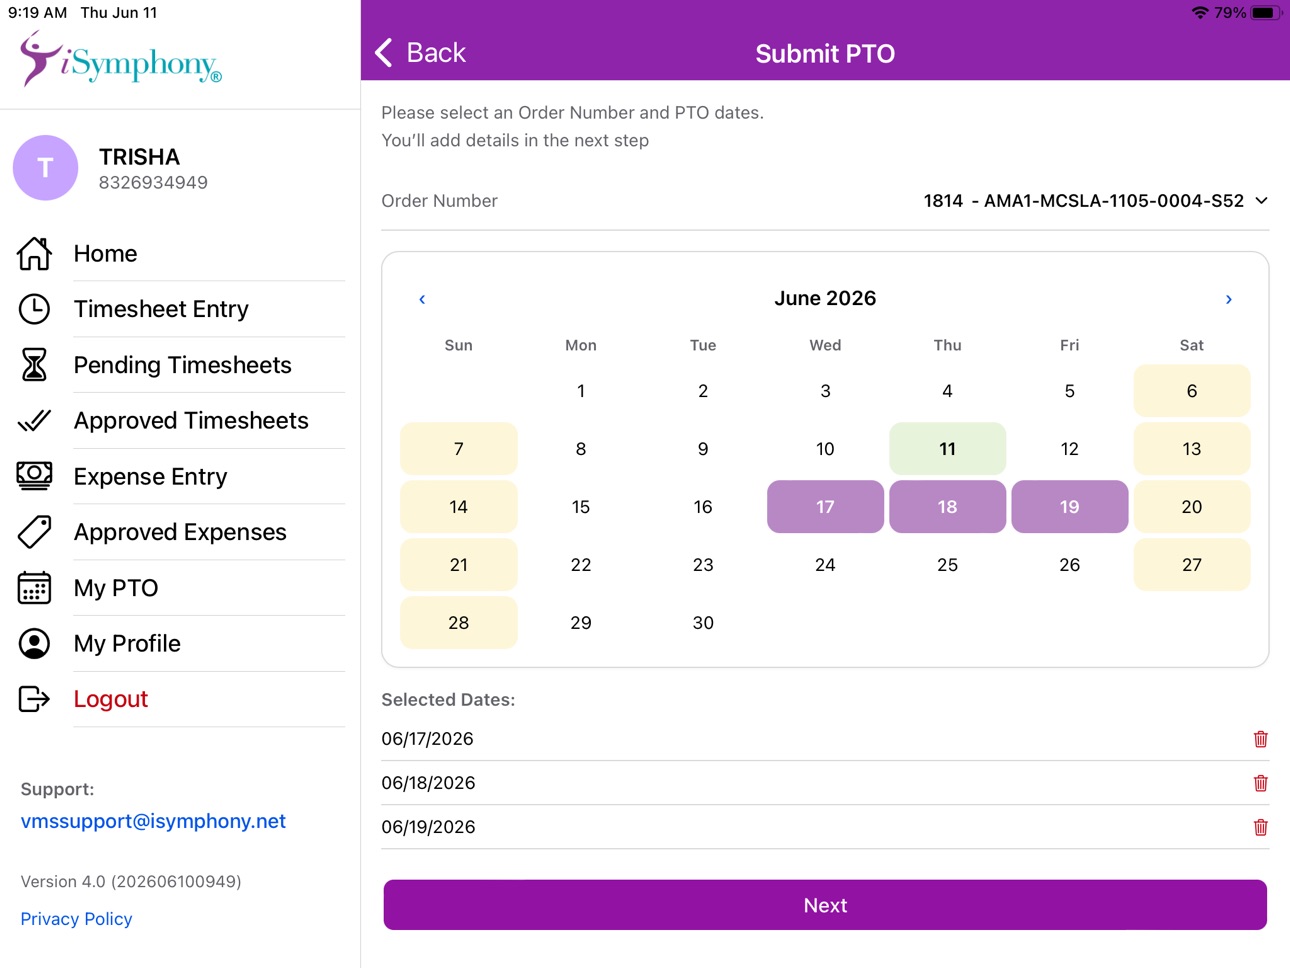
Task: Select June 30 on the calendar
Action: point(703,623)
